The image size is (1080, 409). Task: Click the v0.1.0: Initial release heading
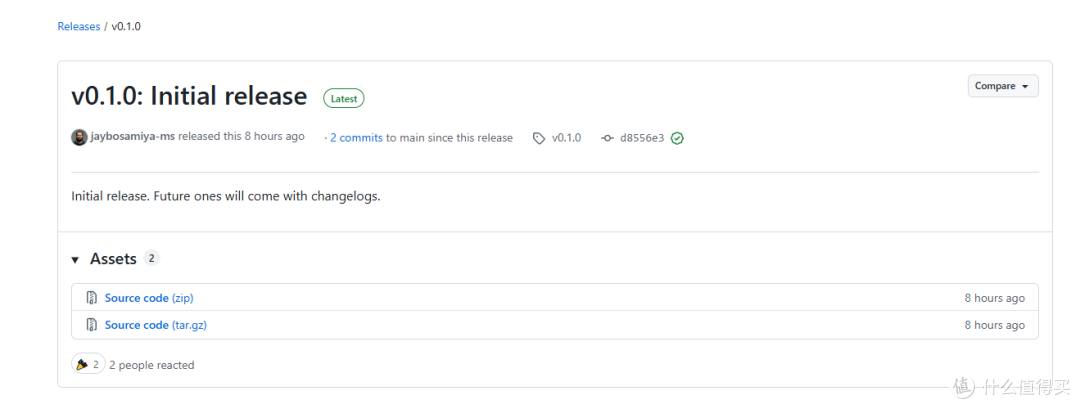[x=189, y=96]
